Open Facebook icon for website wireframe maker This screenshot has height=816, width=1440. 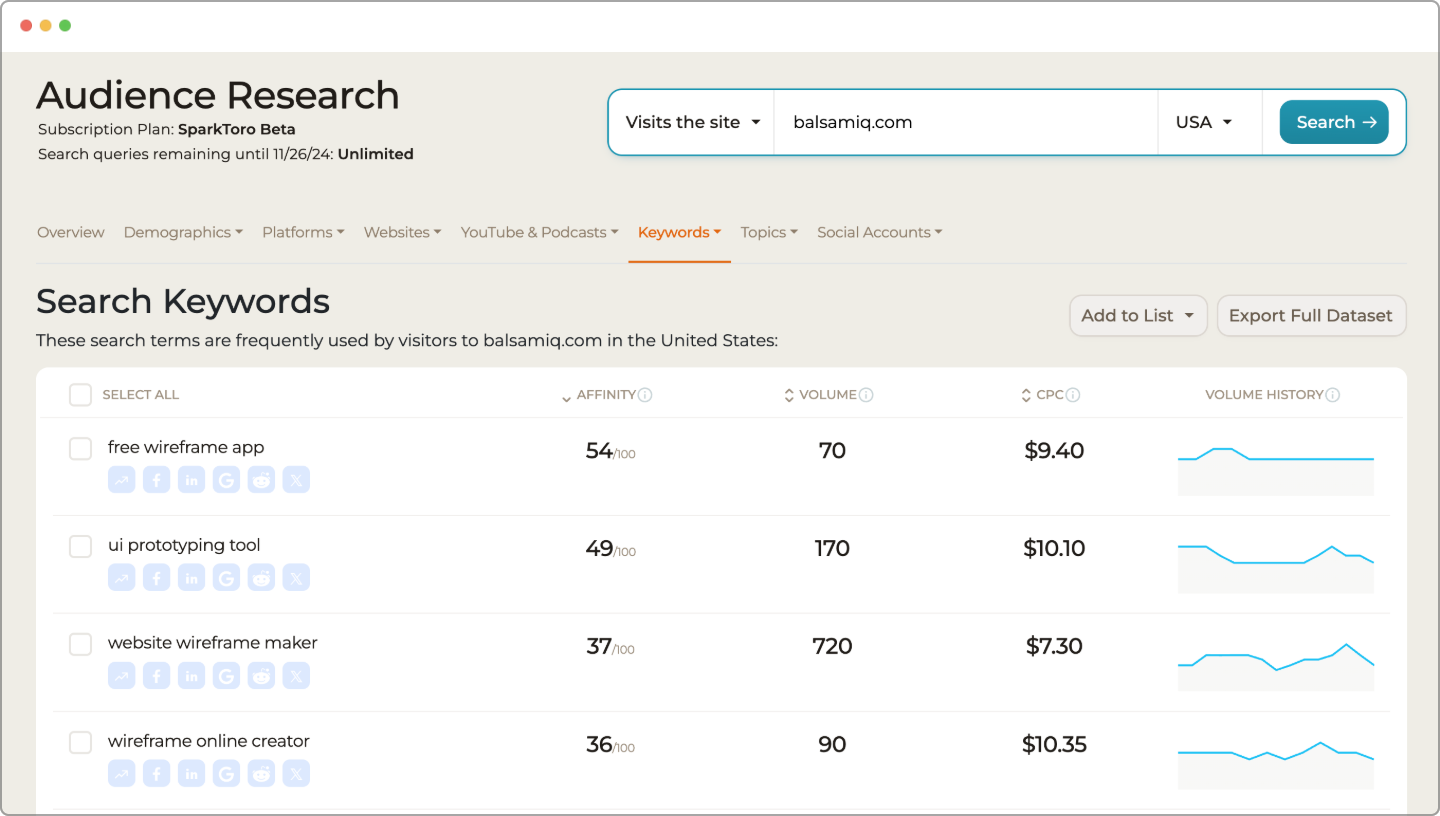coord(156,676)
